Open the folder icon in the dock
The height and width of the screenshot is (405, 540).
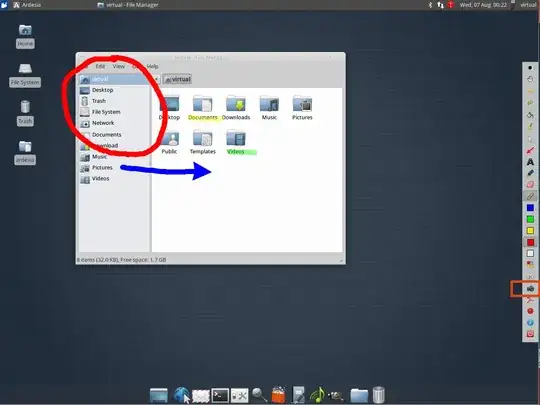pyautogui.click(x=359, y=395)
